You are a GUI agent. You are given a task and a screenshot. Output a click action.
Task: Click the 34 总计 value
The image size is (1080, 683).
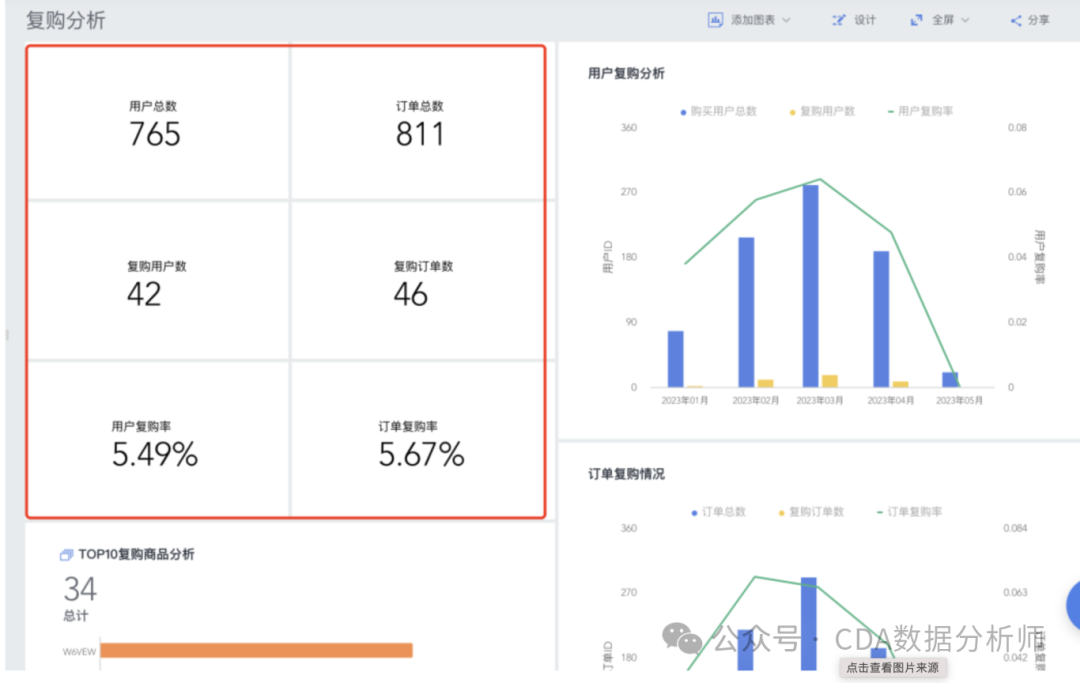(80, 589)
